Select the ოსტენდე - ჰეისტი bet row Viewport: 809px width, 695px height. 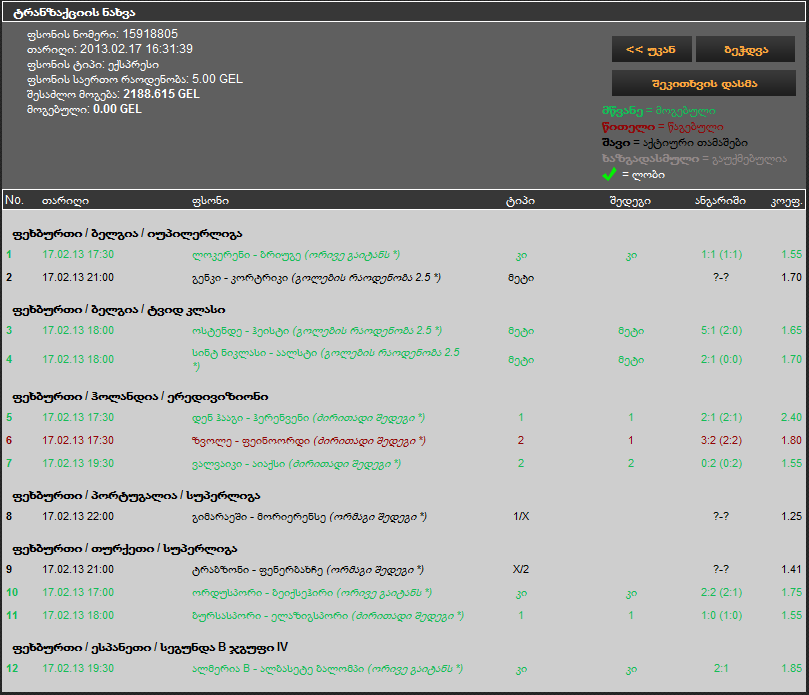point(404,331)
